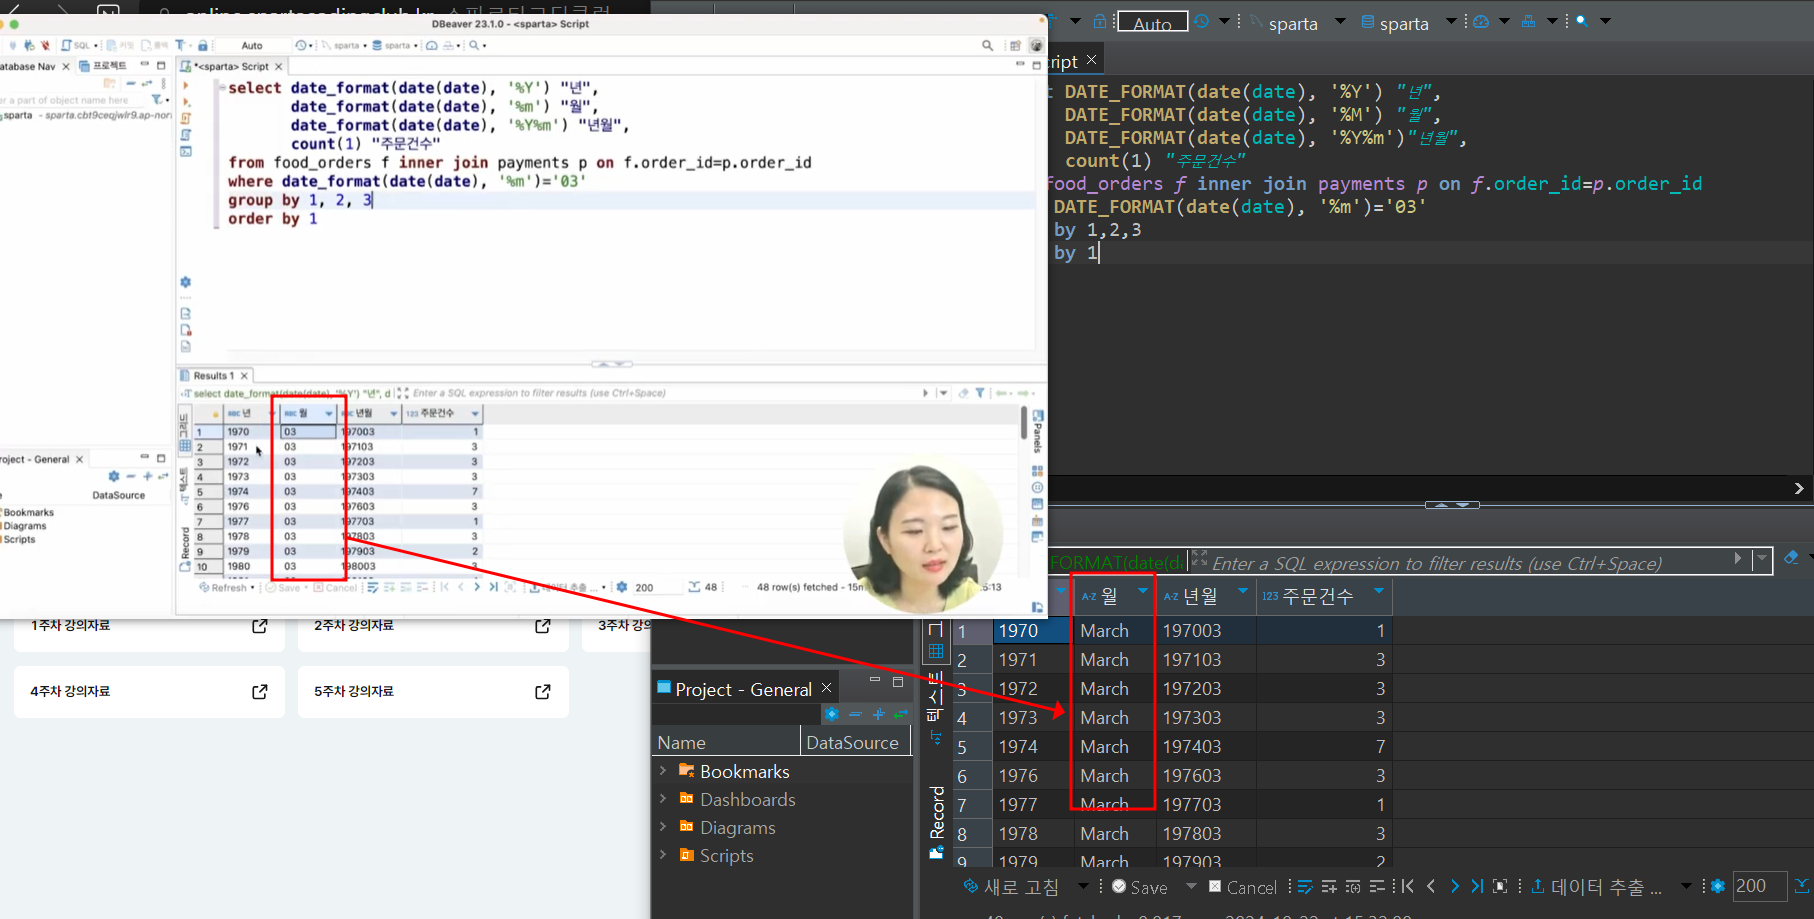The height and width of the screenshot is (919, 1814).
Task: Go to last results page in dark window
Action: [1477, 886]
